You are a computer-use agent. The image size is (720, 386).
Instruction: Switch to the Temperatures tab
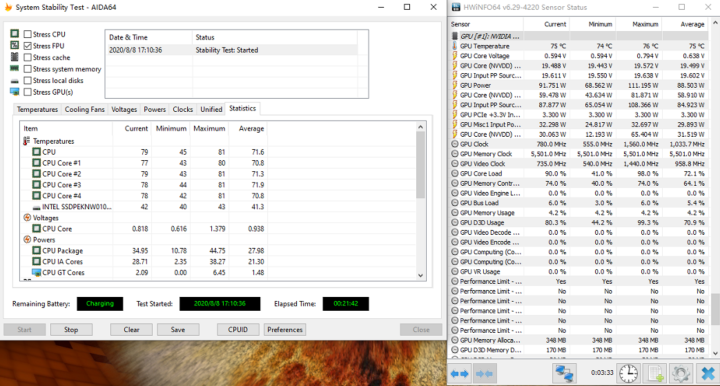click(x=37, y=109)
